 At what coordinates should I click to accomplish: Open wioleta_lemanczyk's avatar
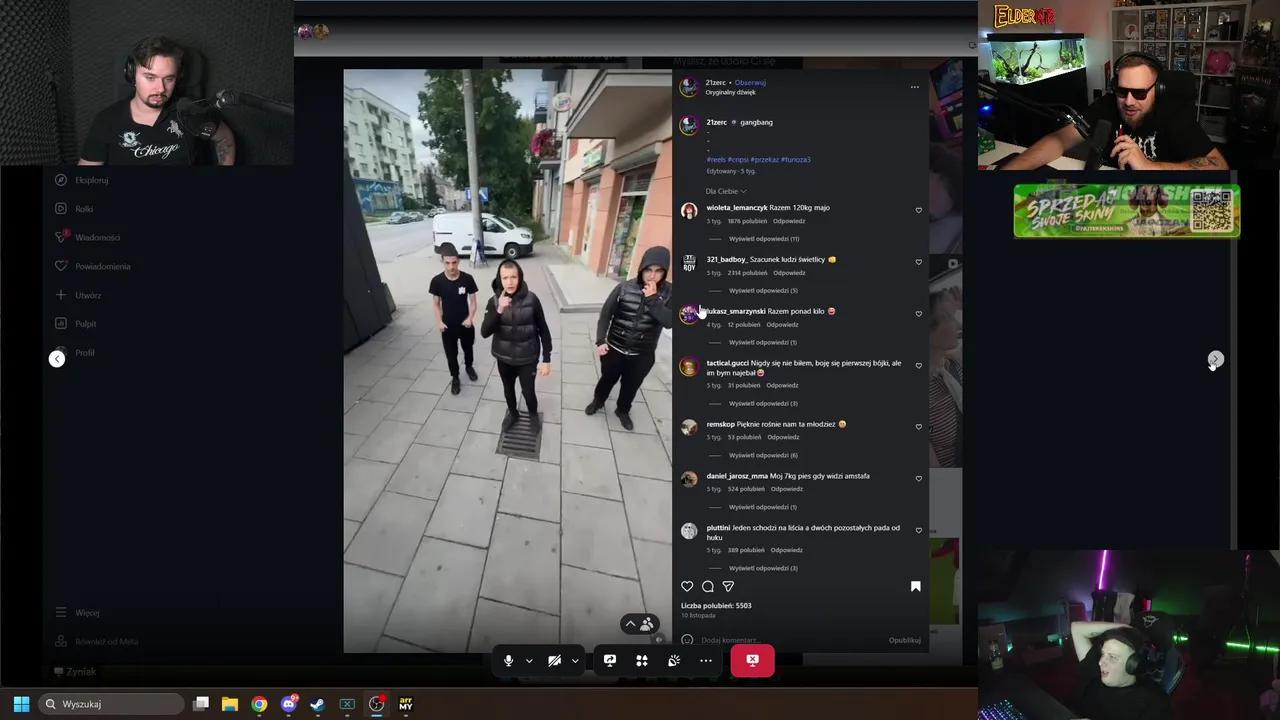[x=689, y=211]
